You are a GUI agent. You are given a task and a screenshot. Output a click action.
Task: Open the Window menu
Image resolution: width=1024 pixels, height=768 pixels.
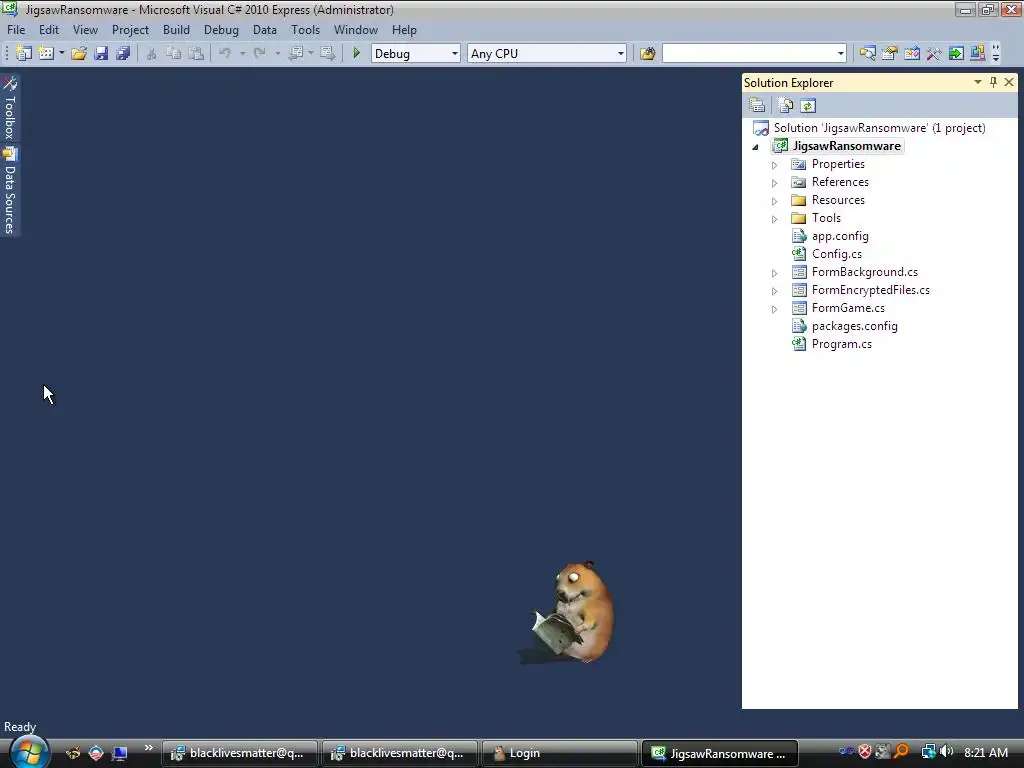[x=356, y=30]
